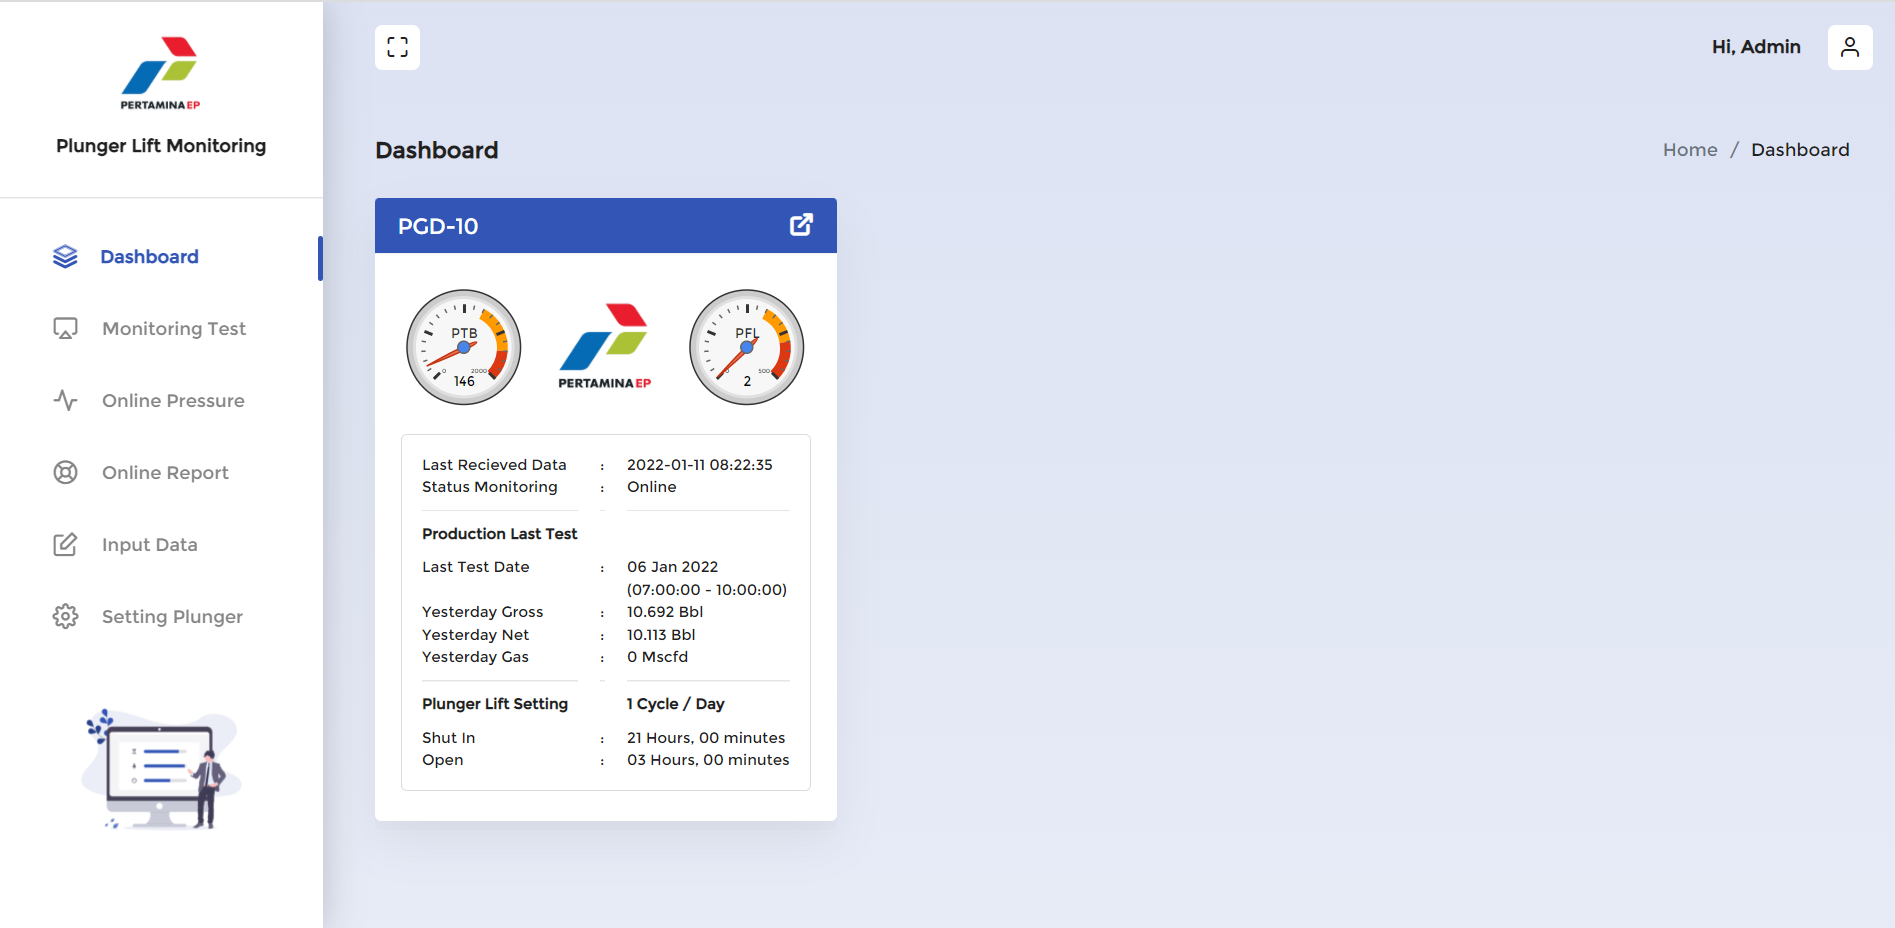Open the Input Data page

click(x=149, y=545)
